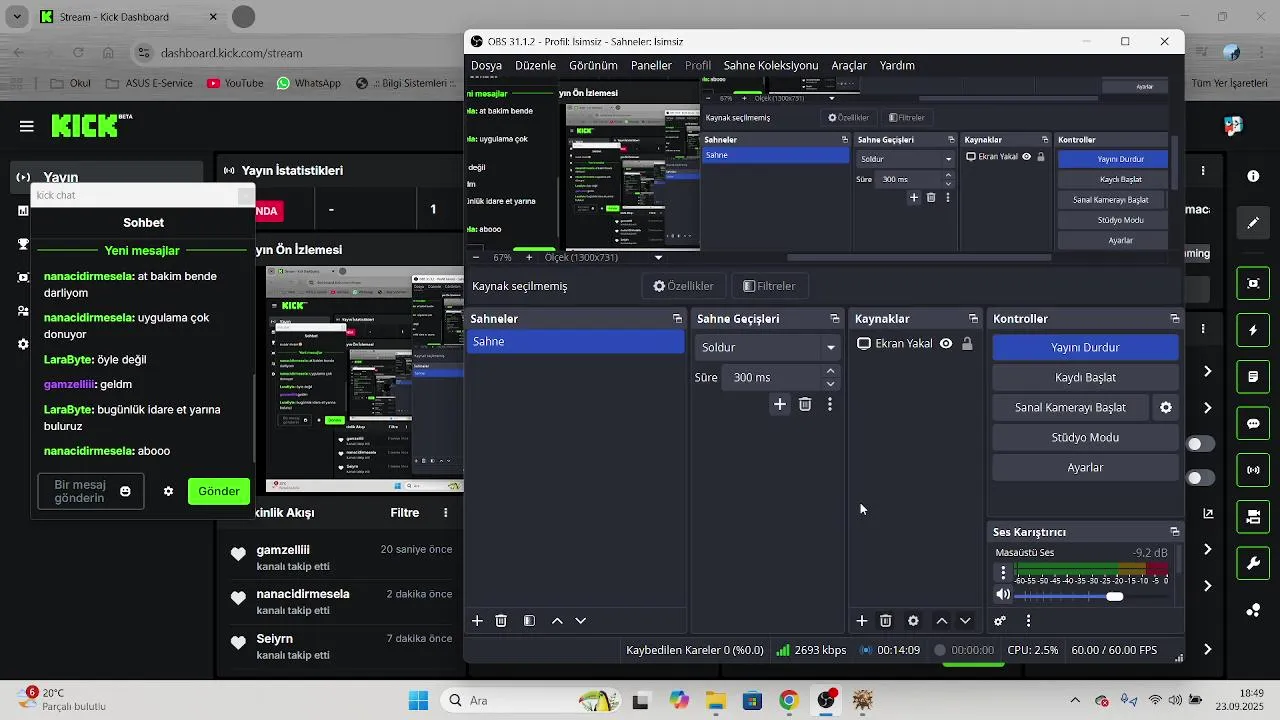The height and width of the screenshot is (720, 1280).
Task: Open source properties gear in Kaynaklar
Action: (913, 621)
